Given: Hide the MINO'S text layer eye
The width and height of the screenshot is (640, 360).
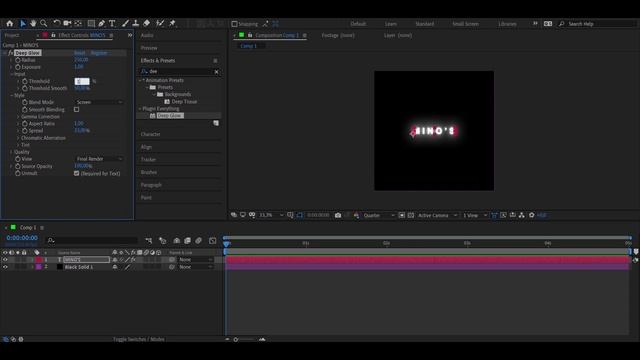Looking at the screenshot, I should 5,260.
